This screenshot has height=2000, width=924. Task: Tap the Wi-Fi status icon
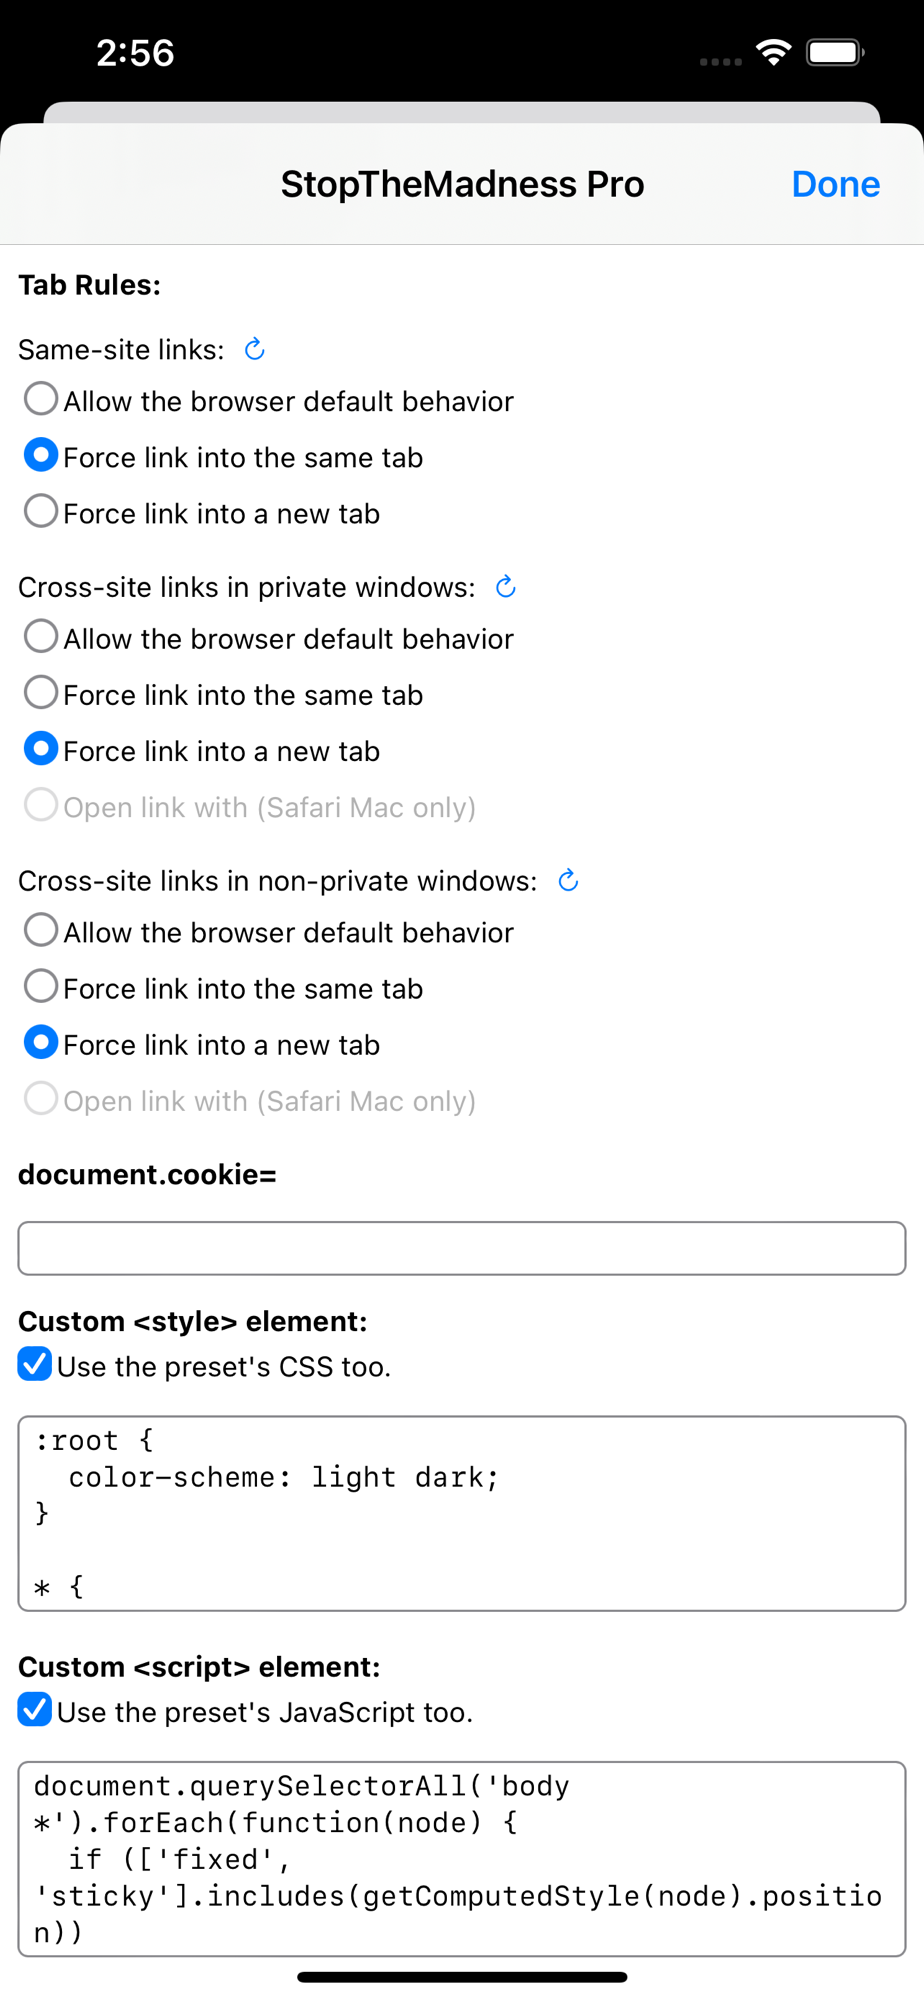point(774,52)
